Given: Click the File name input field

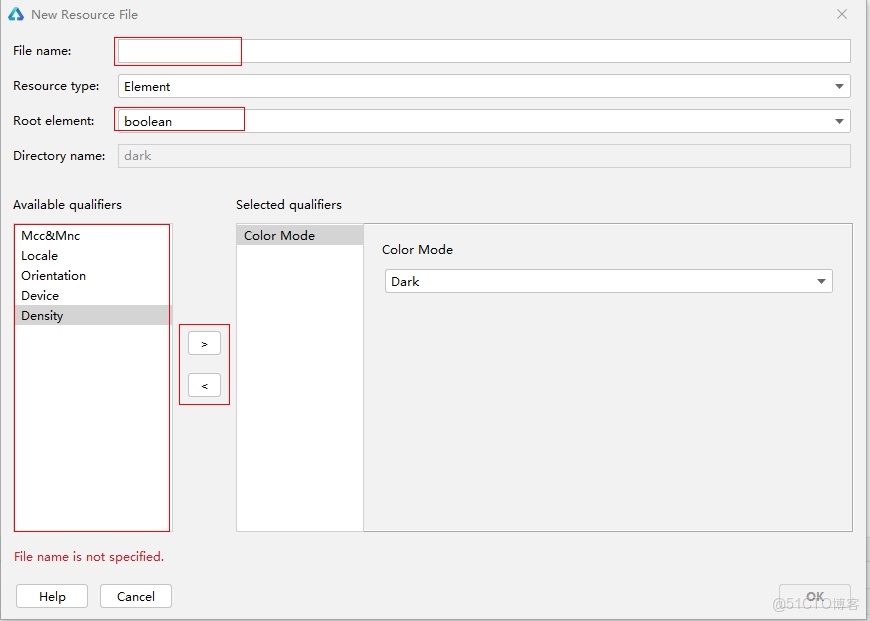Looking at the screenshot, I should coord(484,51).
